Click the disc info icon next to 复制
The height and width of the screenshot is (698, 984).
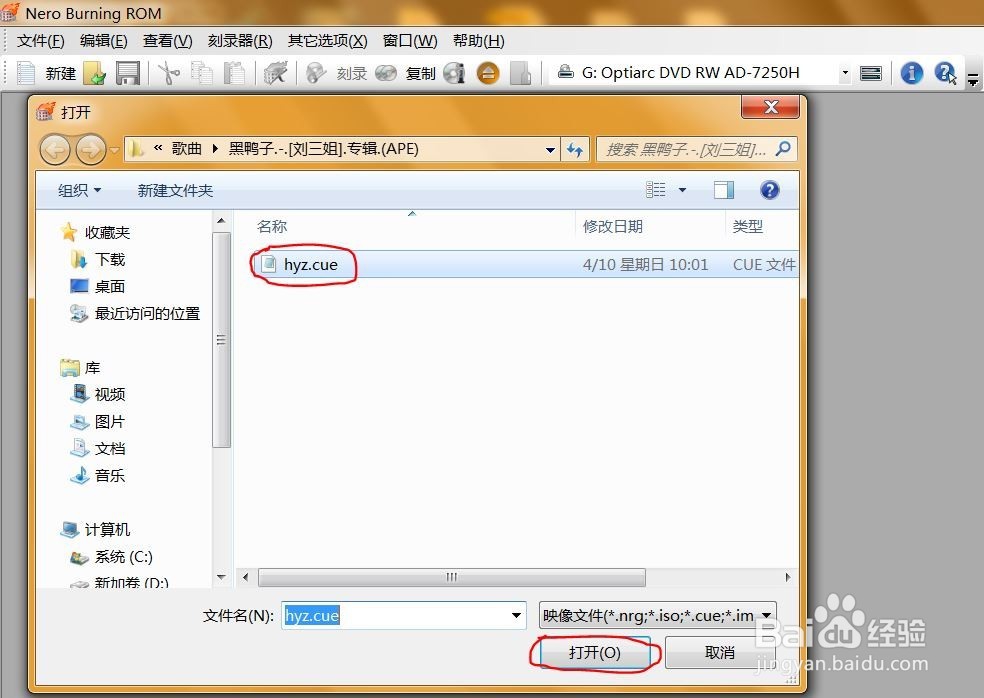454,73
